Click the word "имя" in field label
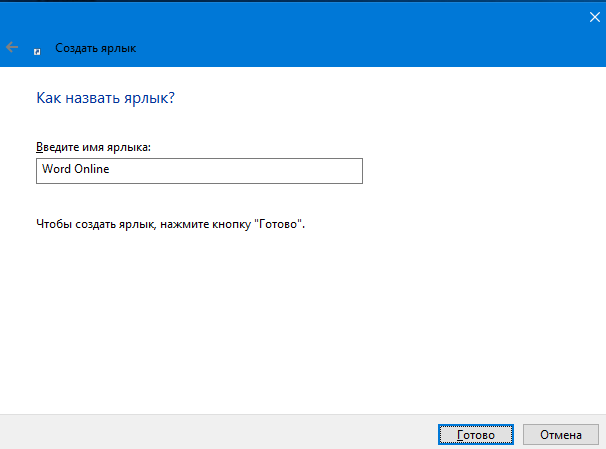 (93, 147)
